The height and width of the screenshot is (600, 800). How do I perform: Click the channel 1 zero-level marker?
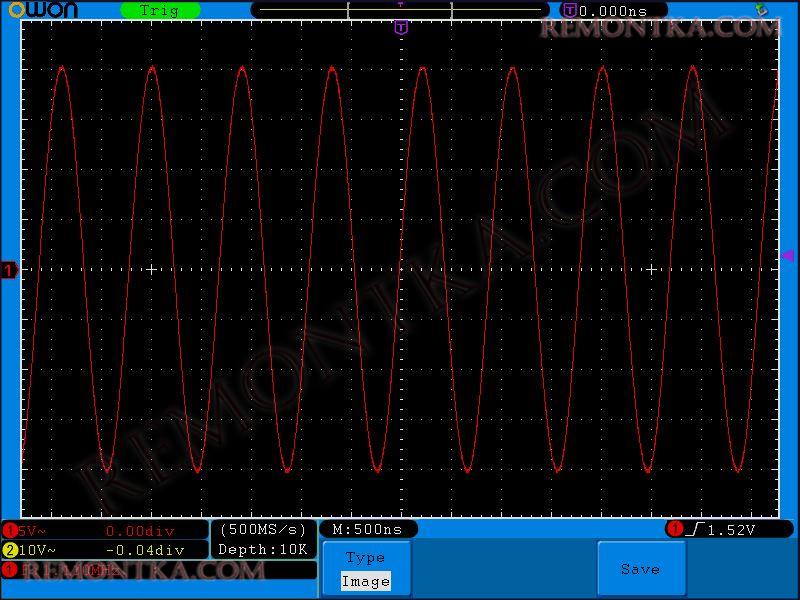[x=10, y=270]
